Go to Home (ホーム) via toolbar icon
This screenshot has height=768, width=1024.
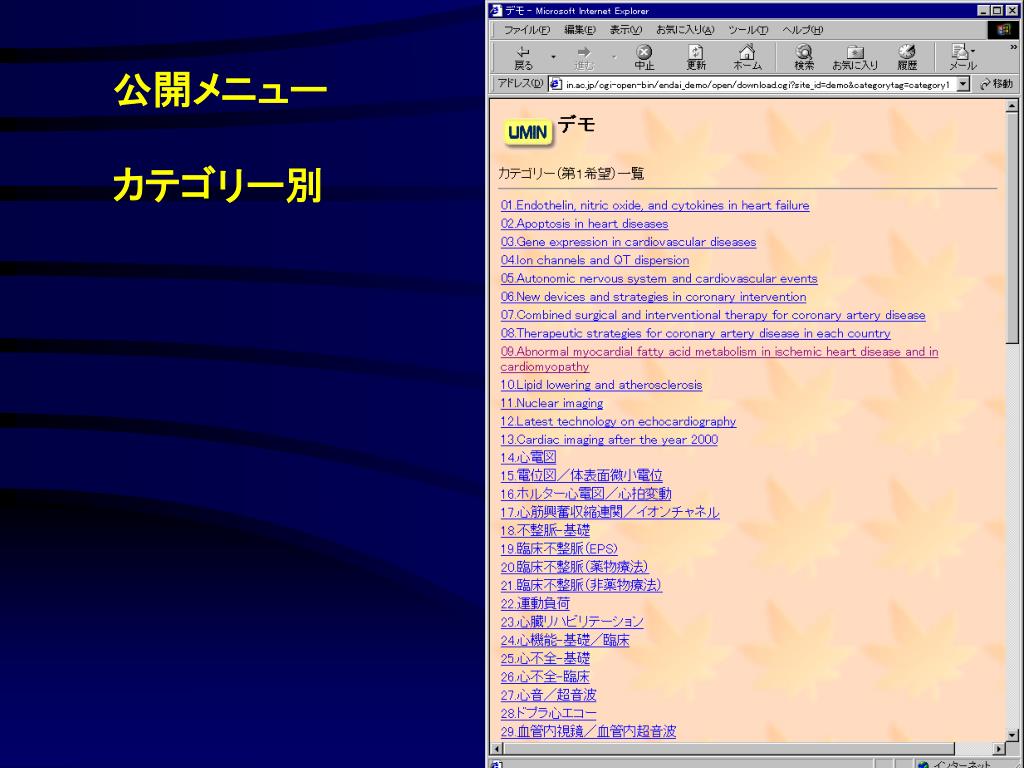pos(747,57)
